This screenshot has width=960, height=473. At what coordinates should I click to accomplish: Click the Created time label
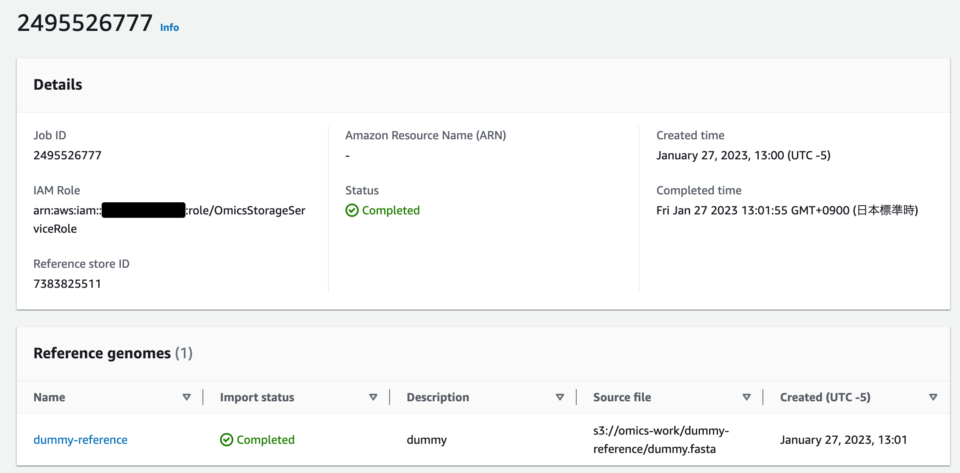tap(690, 135)
